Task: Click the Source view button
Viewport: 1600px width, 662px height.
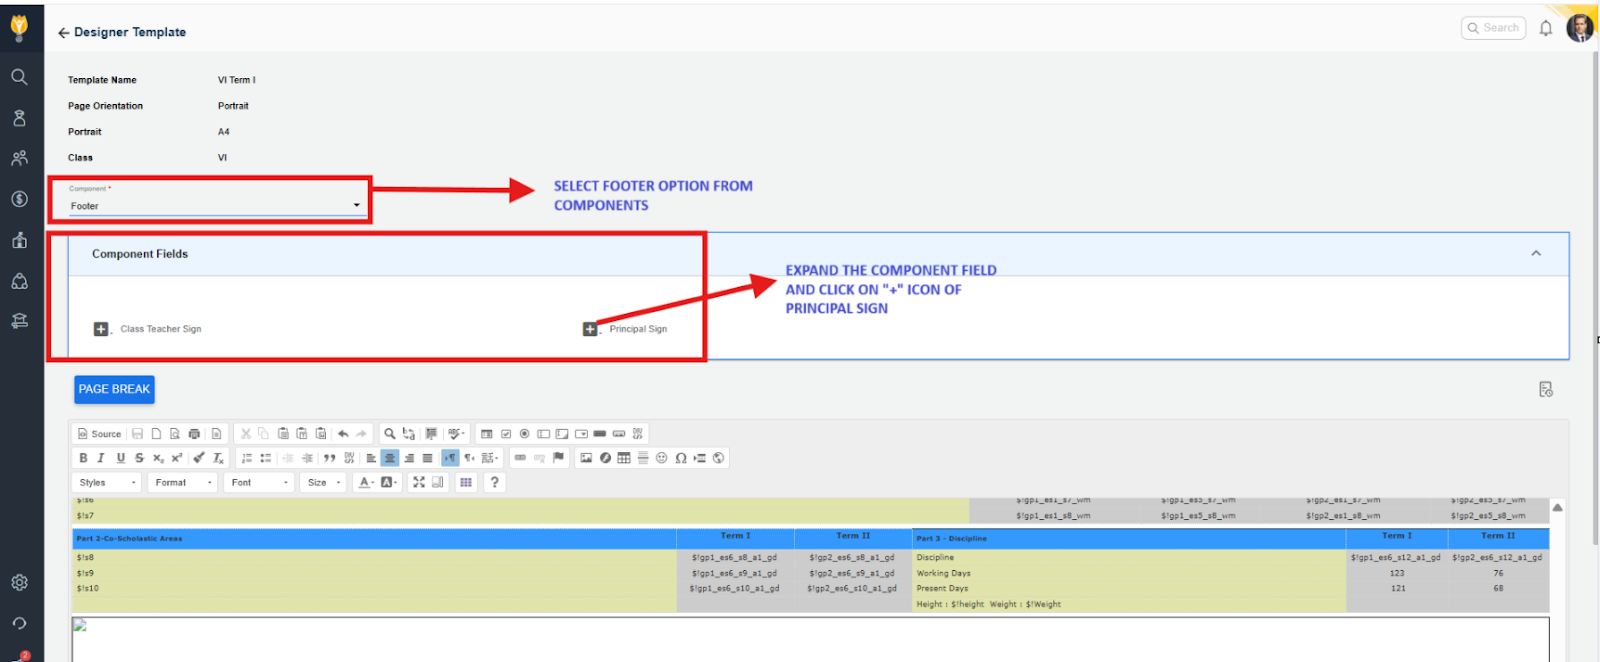Action: [99, 434]
